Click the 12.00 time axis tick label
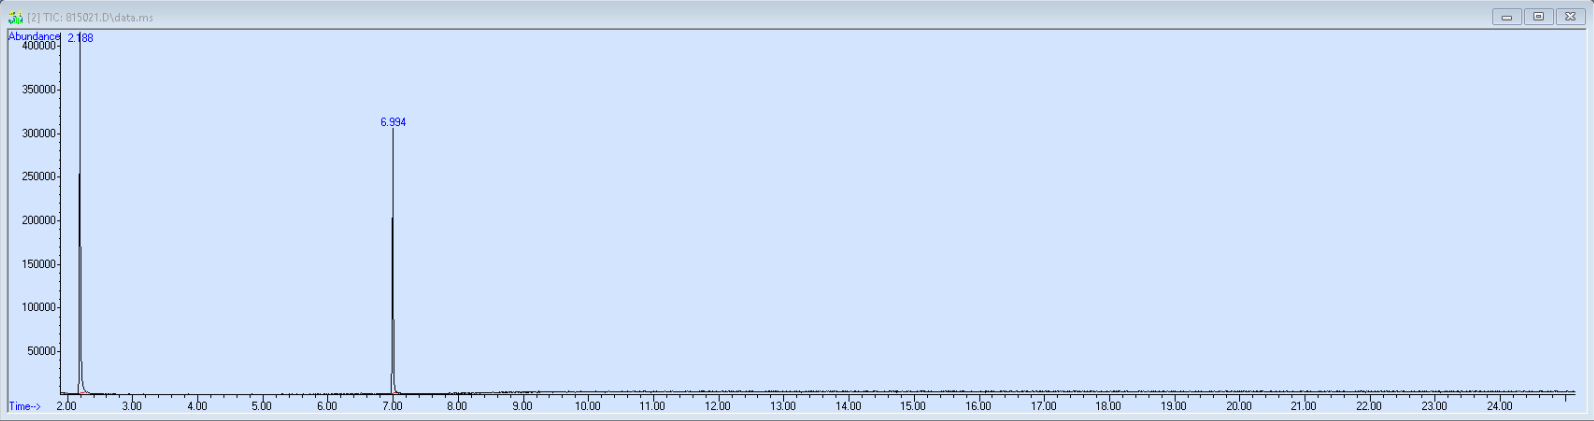Screen dimensions: 1594x421 point(717,406)
